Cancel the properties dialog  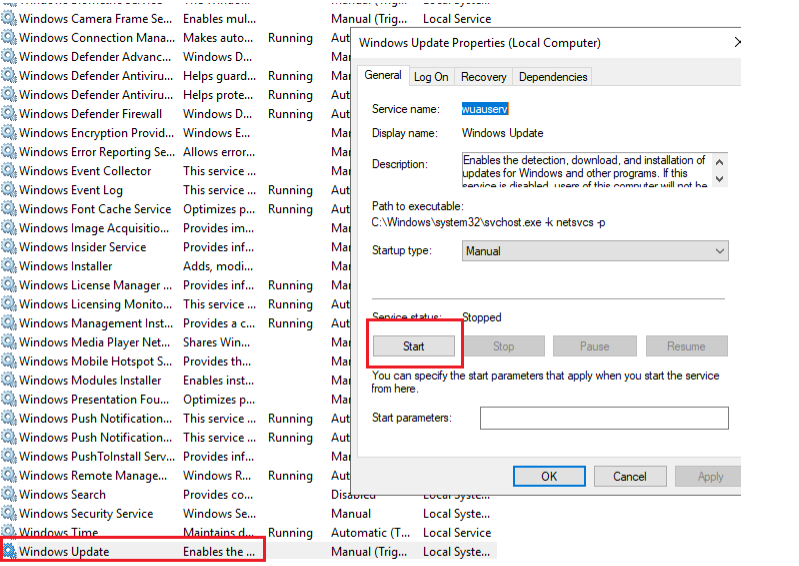point(630,476)
